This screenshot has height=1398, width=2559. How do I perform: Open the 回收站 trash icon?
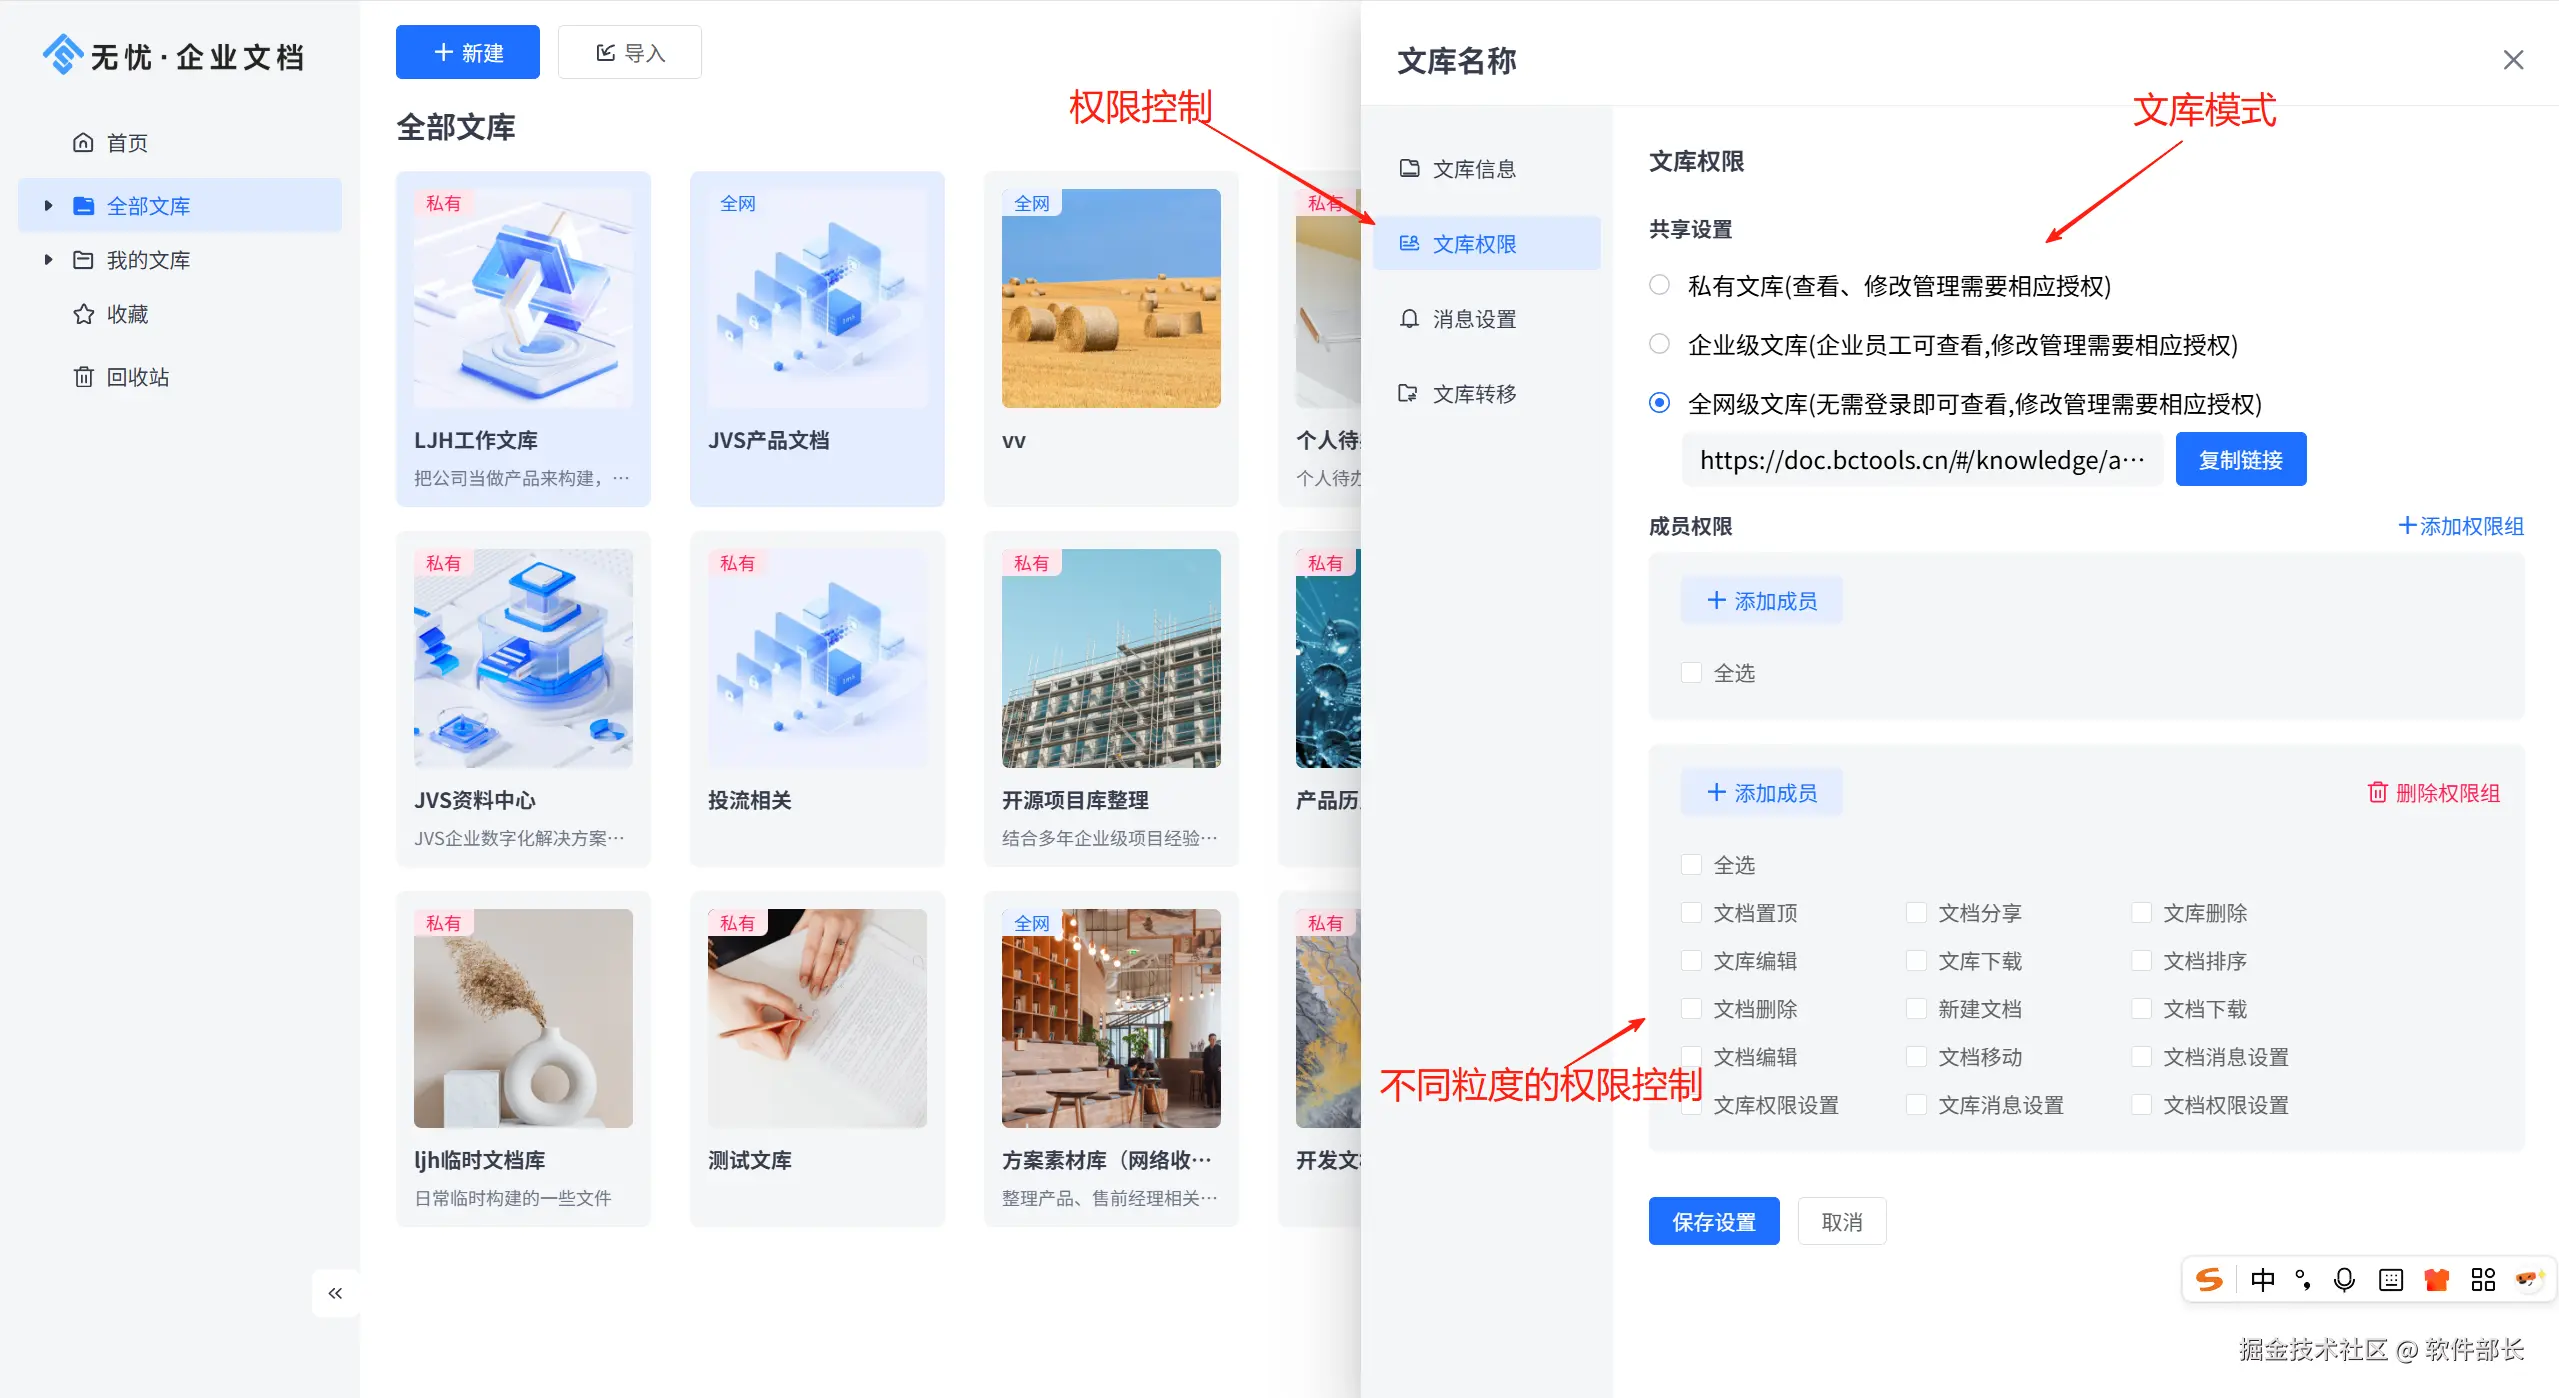click(x=84, y=377)
